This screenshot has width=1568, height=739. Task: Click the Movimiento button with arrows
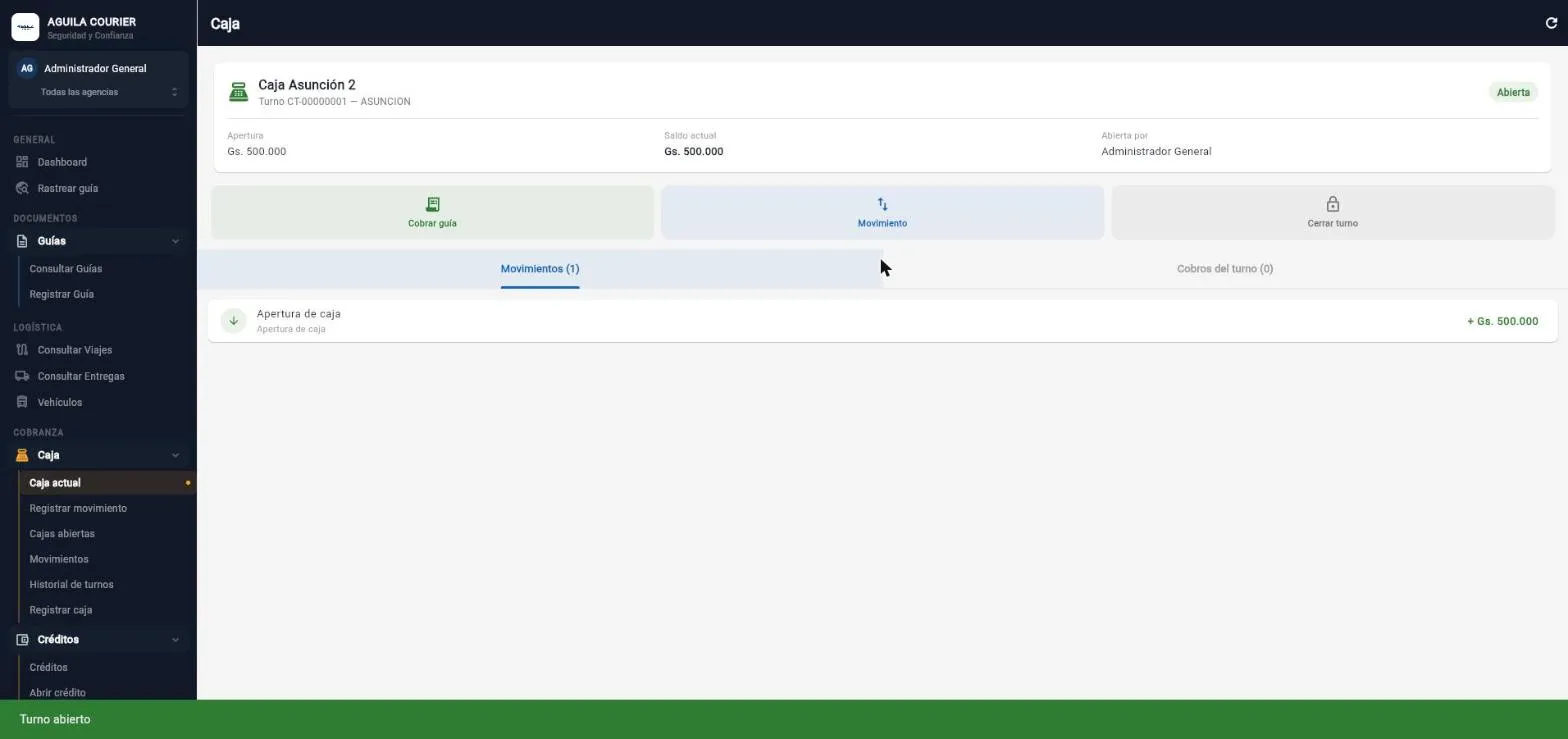[x=882, y=212]
